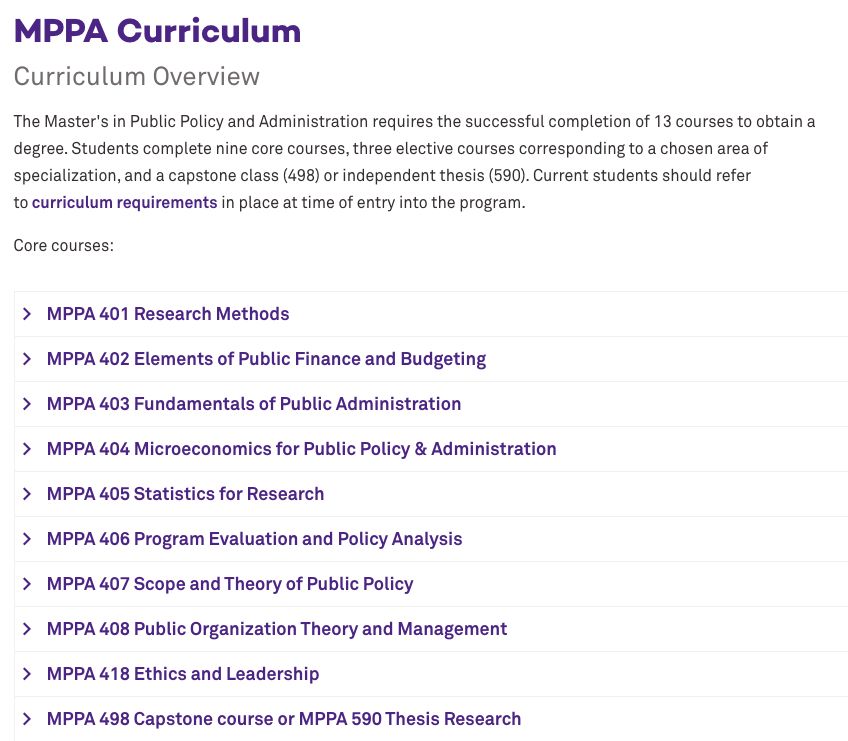
Task: Click the MPPA Curriculum page heading
Action: tap(157, 31)
